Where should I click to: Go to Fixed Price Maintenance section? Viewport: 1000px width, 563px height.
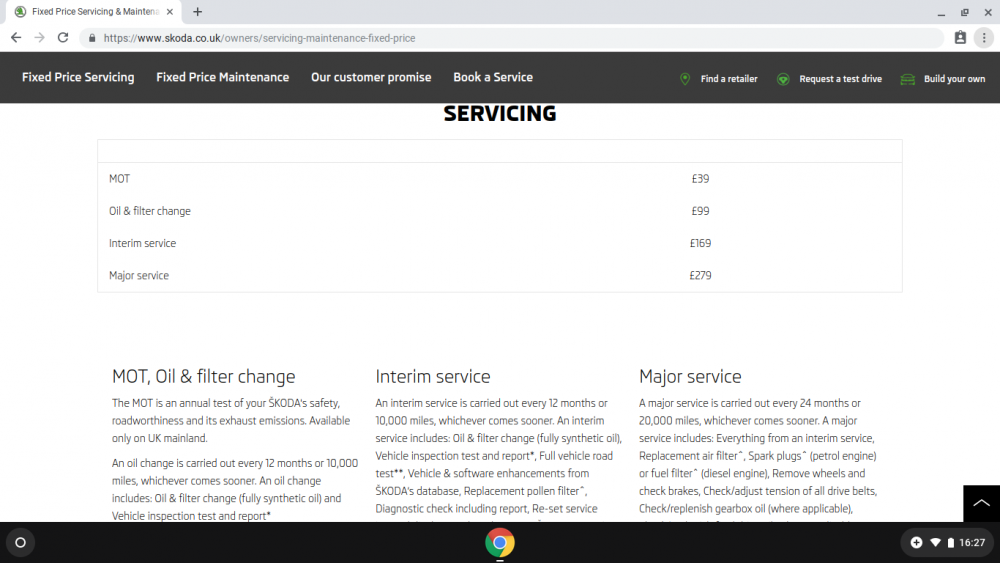(x=223, y=77)
